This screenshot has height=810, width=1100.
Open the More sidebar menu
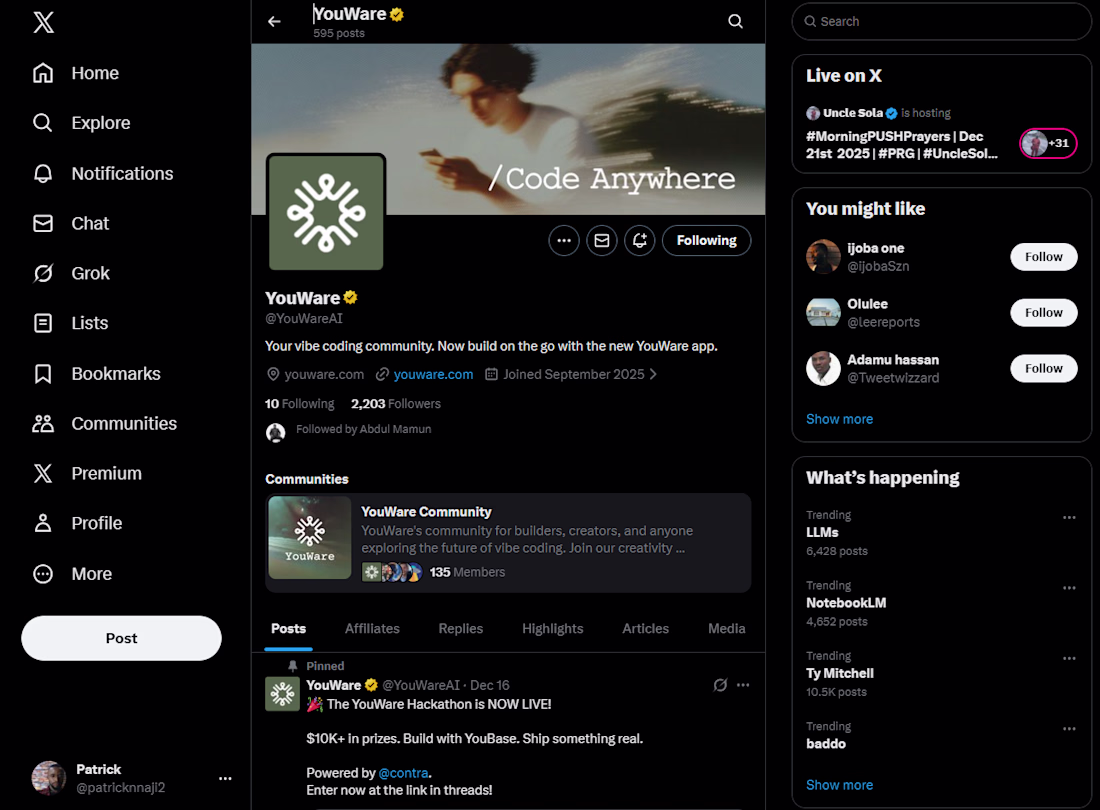72,574
